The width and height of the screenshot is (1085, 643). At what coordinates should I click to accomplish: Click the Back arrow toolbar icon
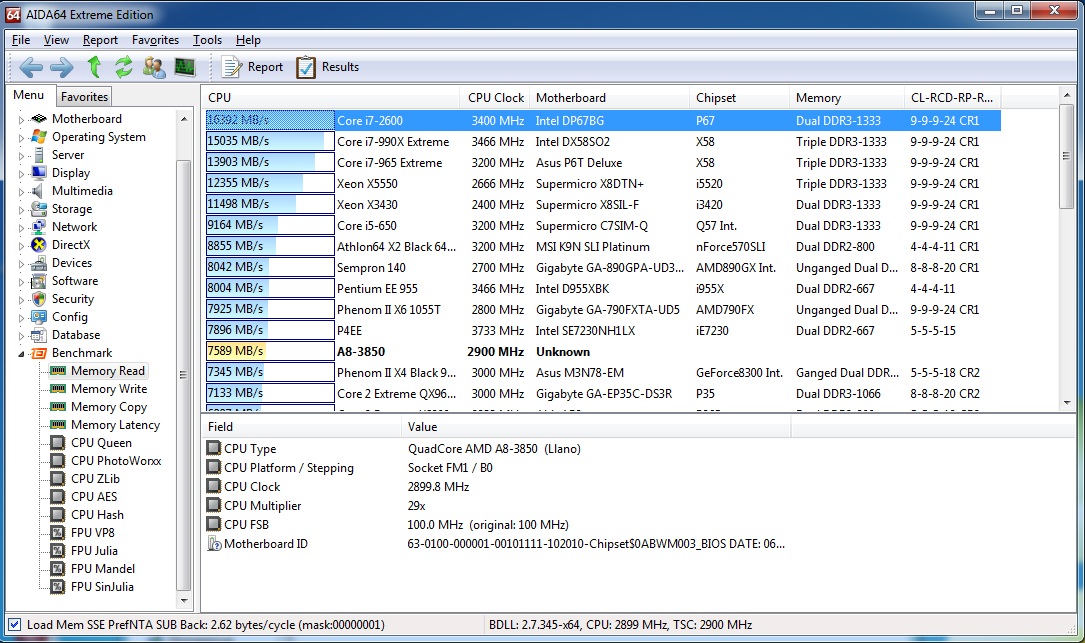coord(31,67)
